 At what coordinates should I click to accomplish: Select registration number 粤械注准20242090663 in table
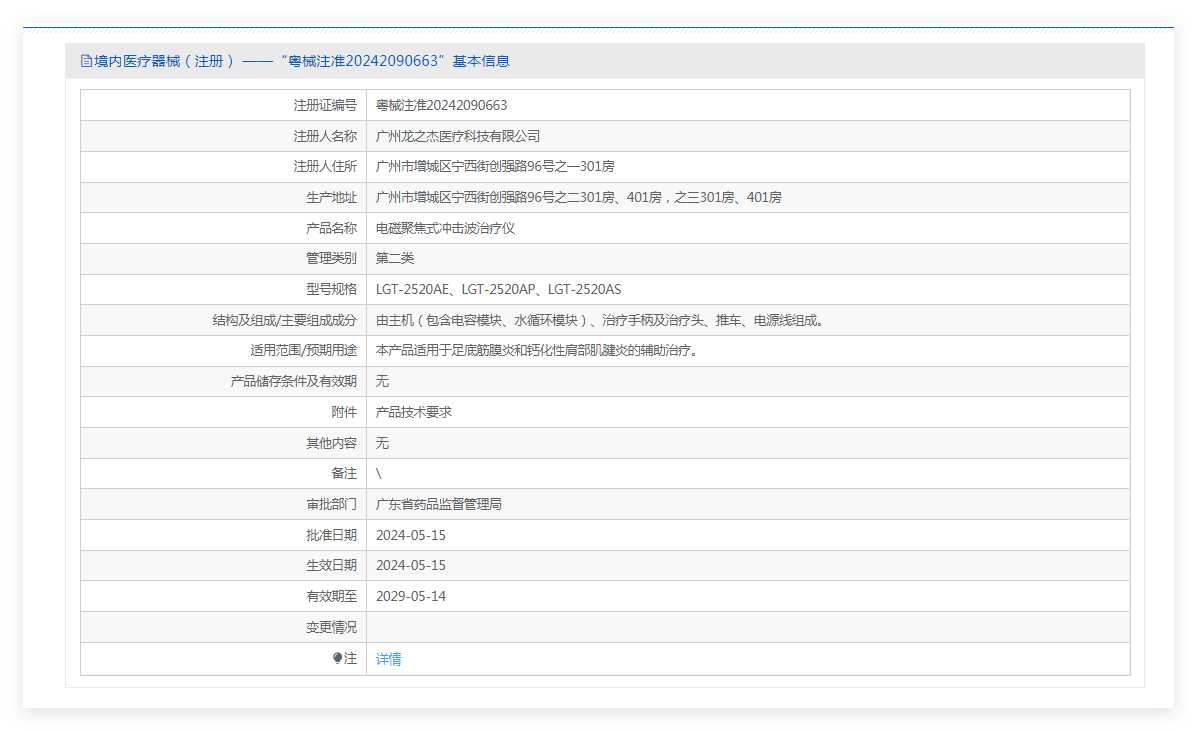pos(441,105)
